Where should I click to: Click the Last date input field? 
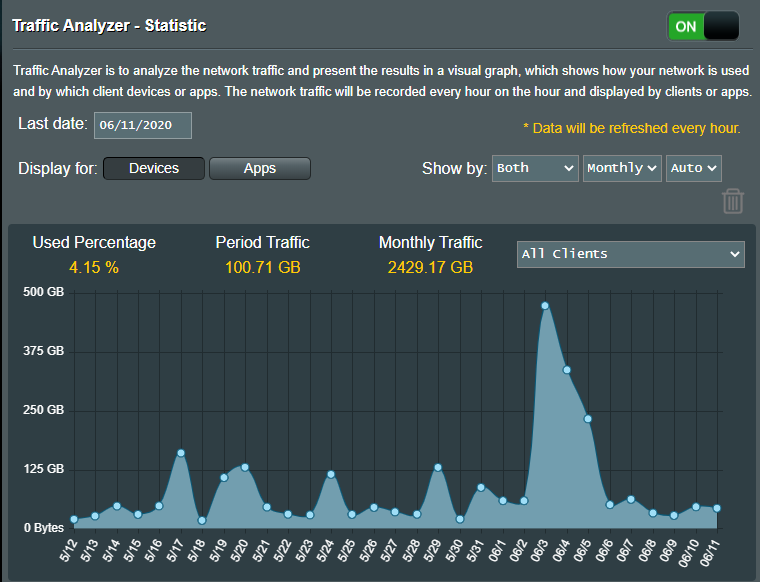point(142,125)
